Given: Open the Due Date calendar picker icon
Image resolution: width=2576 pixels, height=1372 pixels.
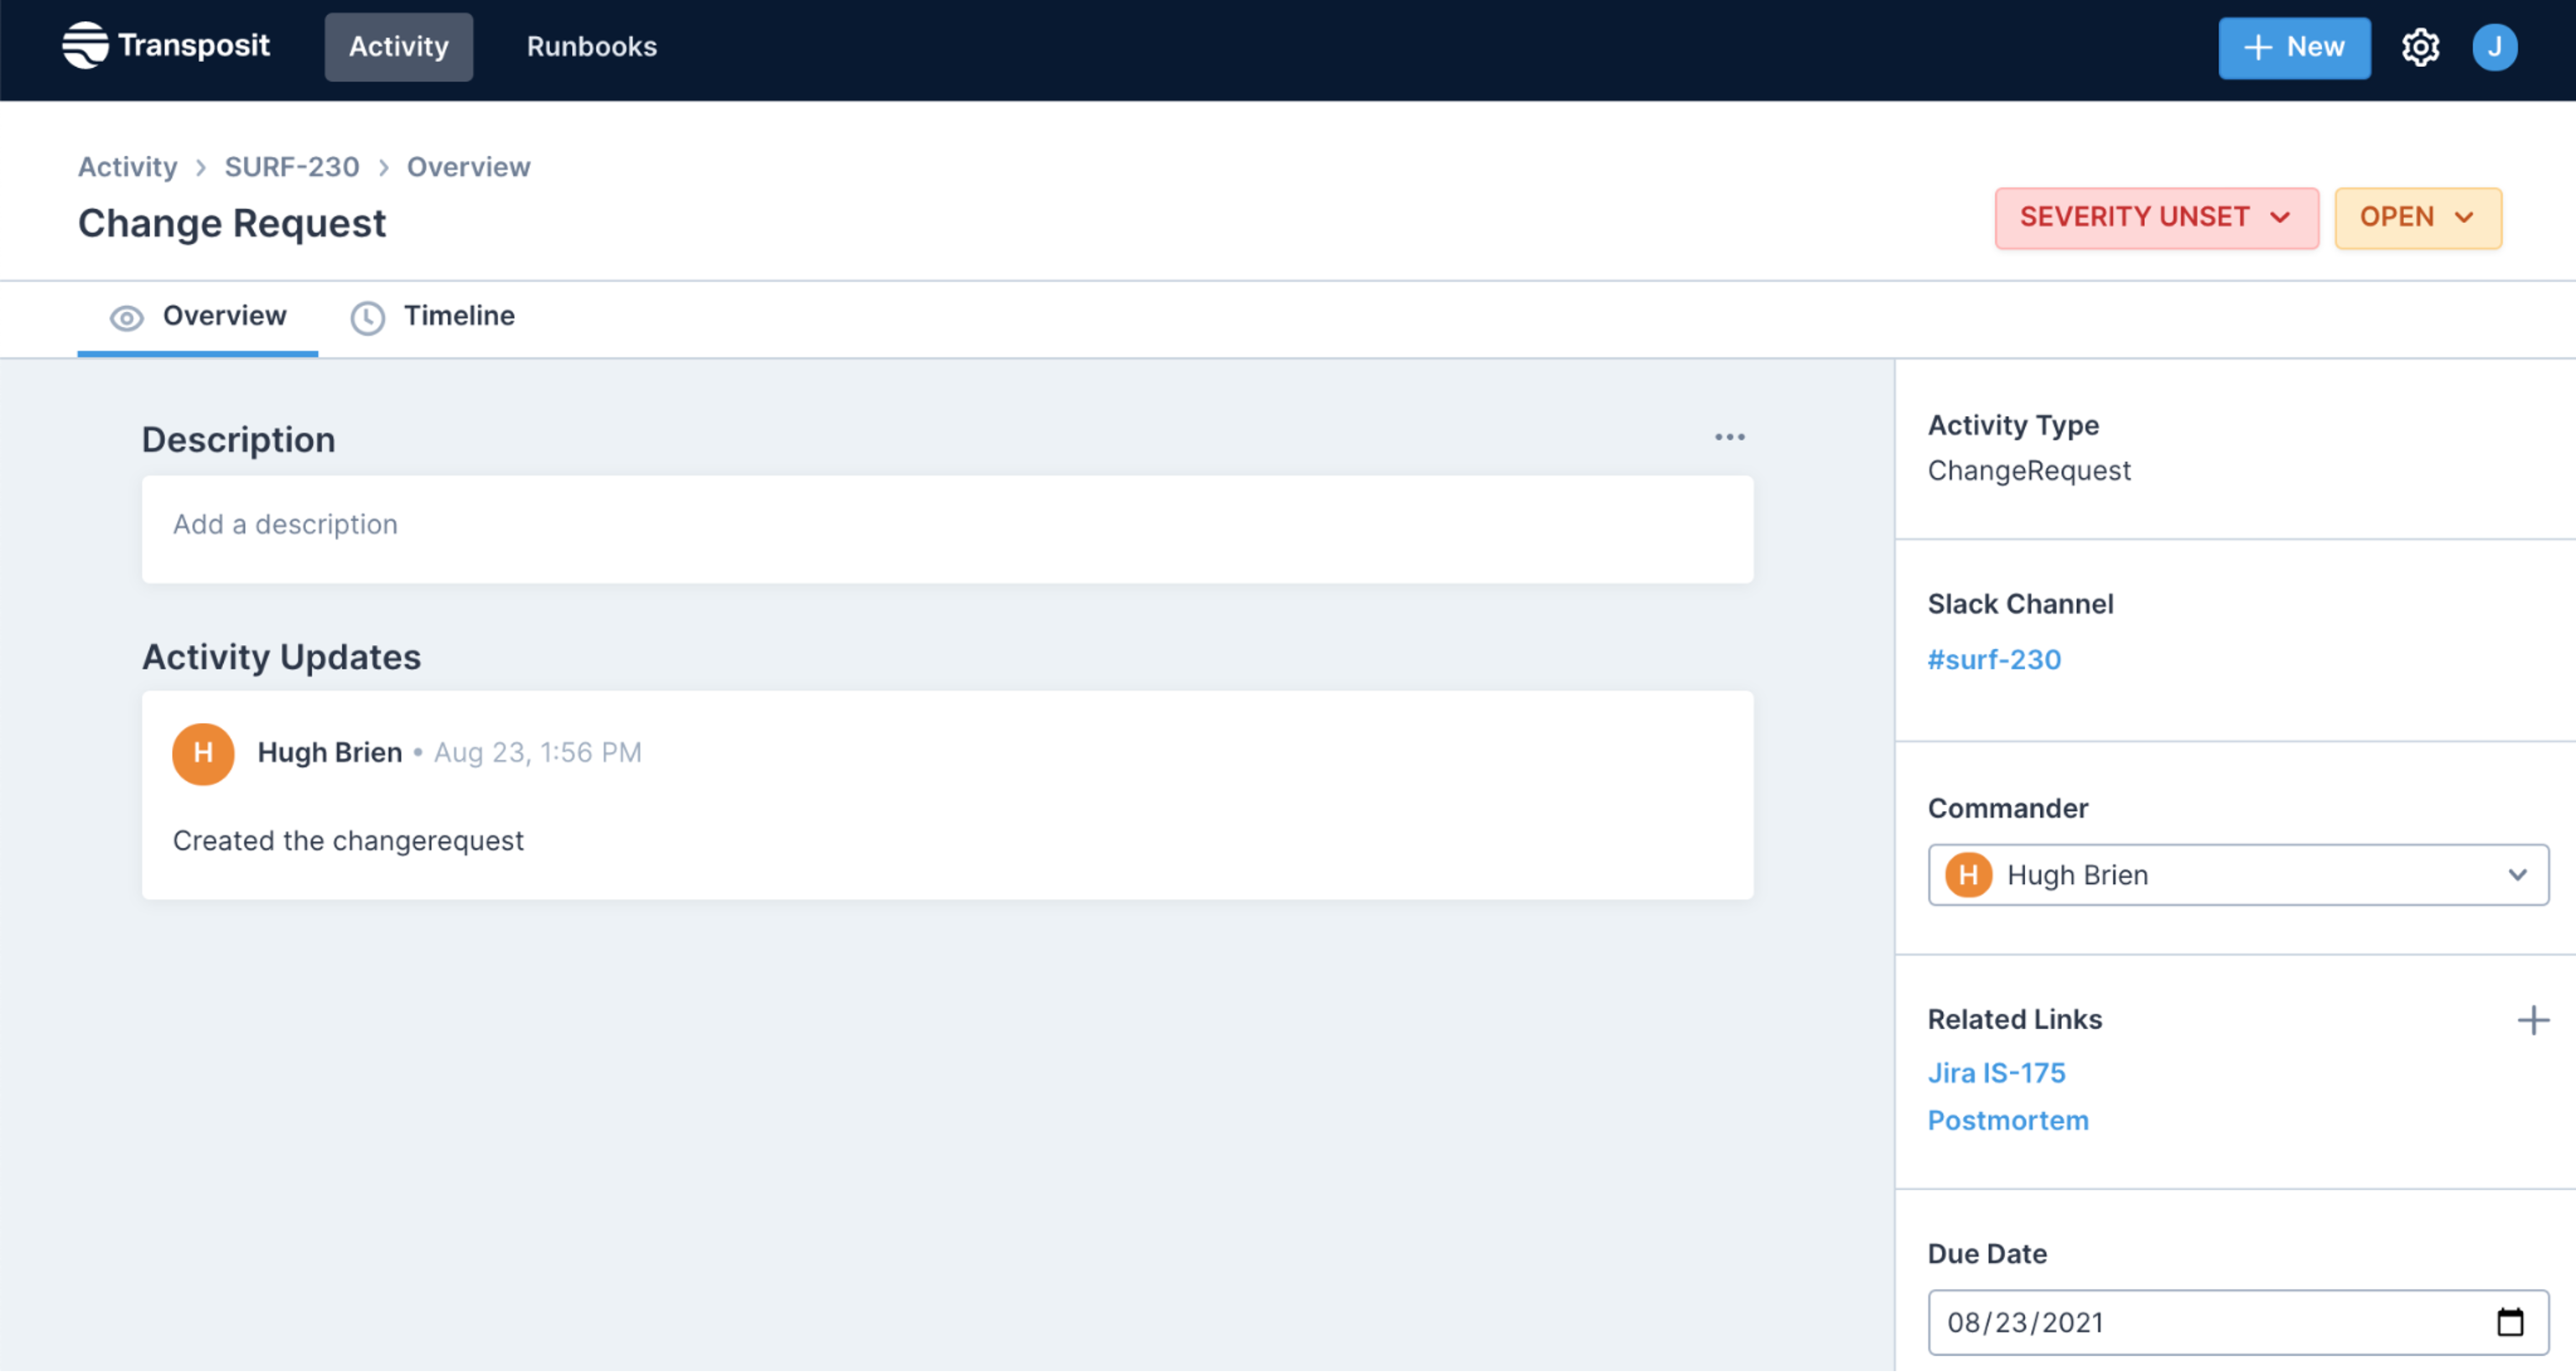Looking at the screenshot, I should click(2510, 1322).
